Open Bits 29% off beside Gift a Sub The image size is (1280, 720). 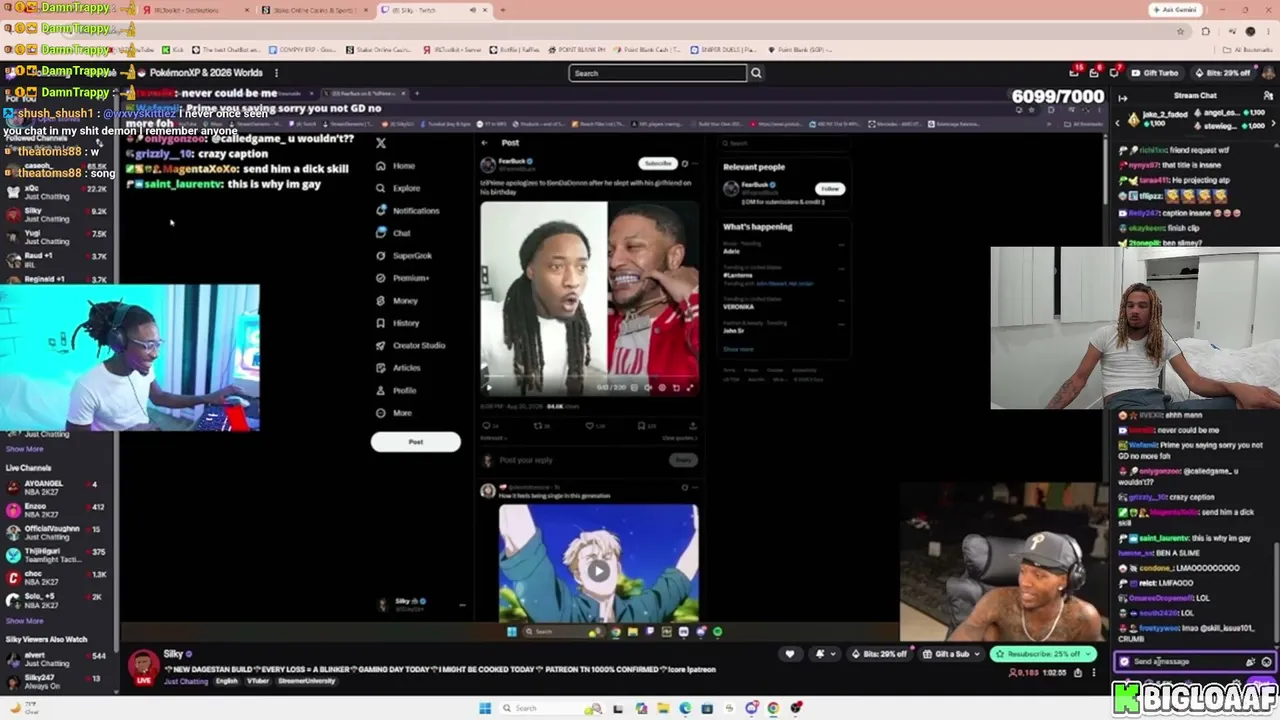tap(879, 654)
